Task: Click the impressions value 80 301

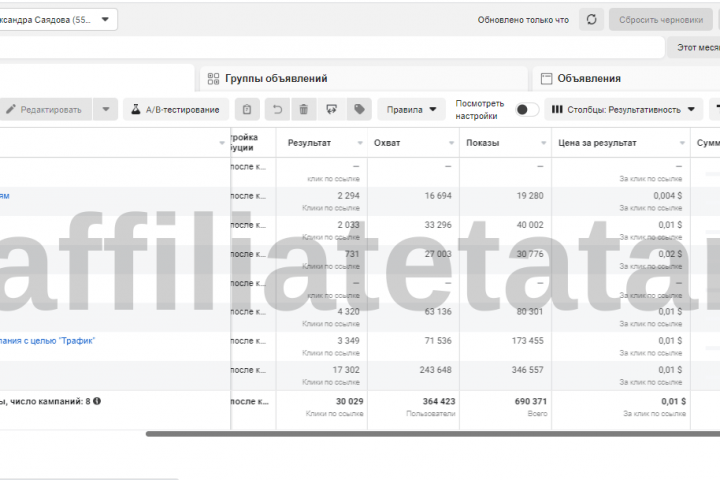Action: point(530,311)
